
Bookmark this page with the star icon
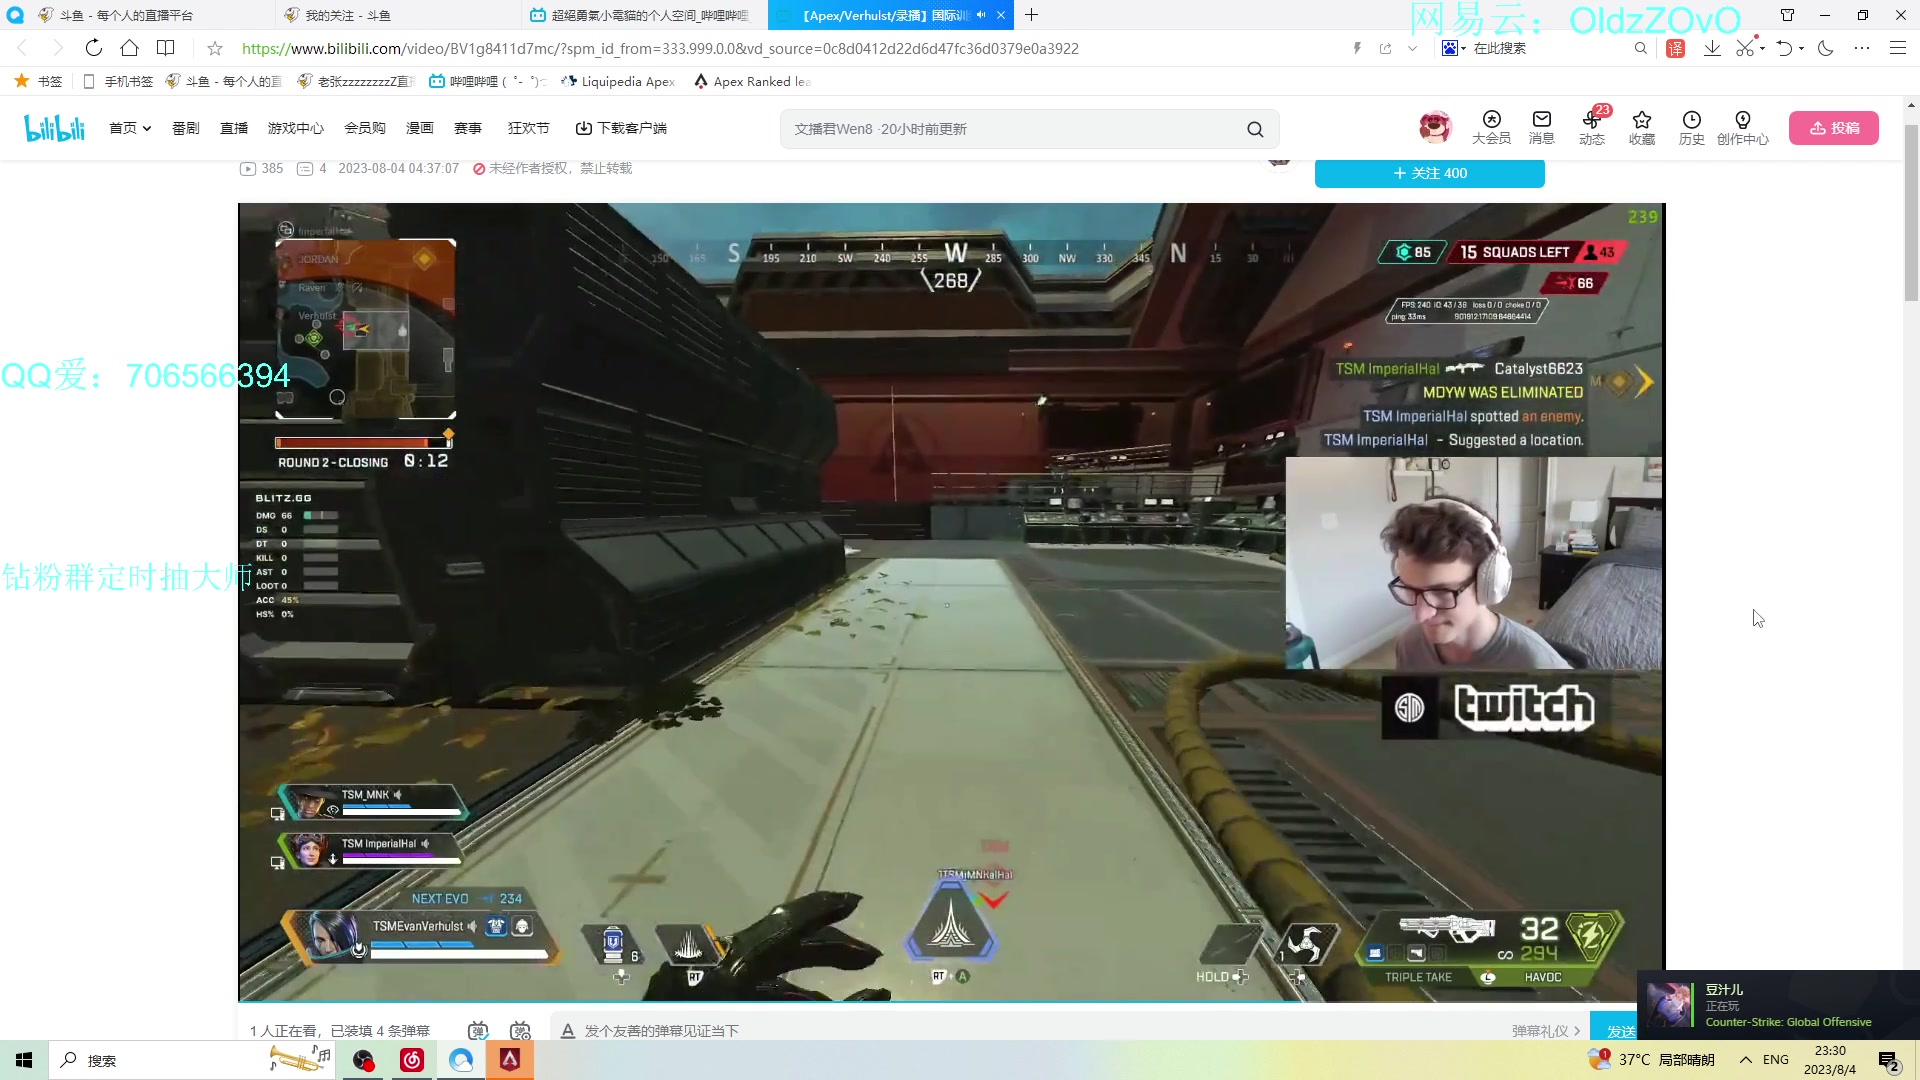click(x=215, y=48)
